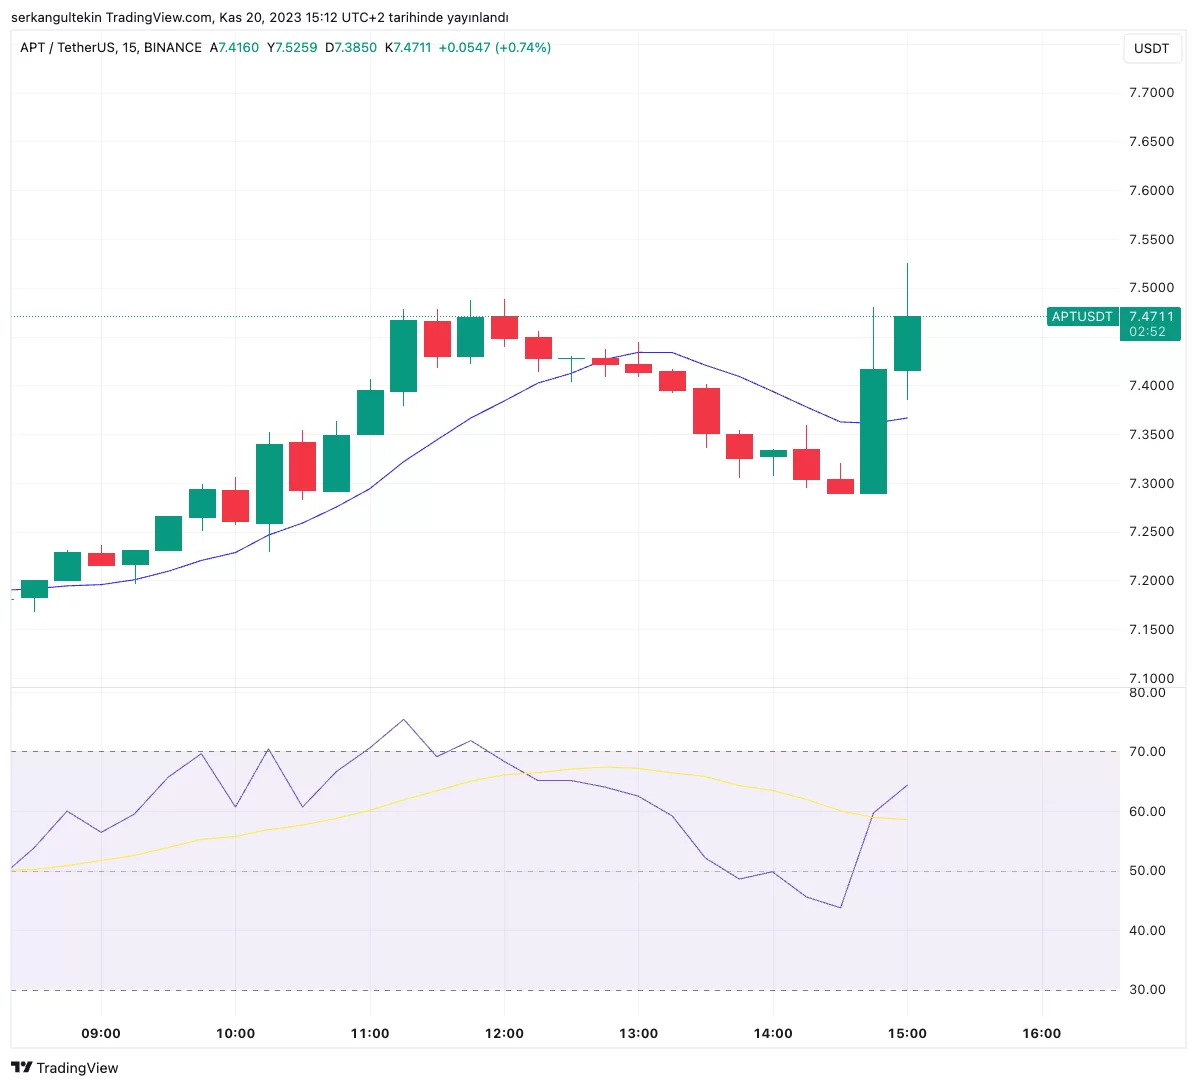The height and width of the screenshot is (1087, 1197).
Task: Click the 02:52 candle countdown timer
Action: click(x=1147, y=332)
